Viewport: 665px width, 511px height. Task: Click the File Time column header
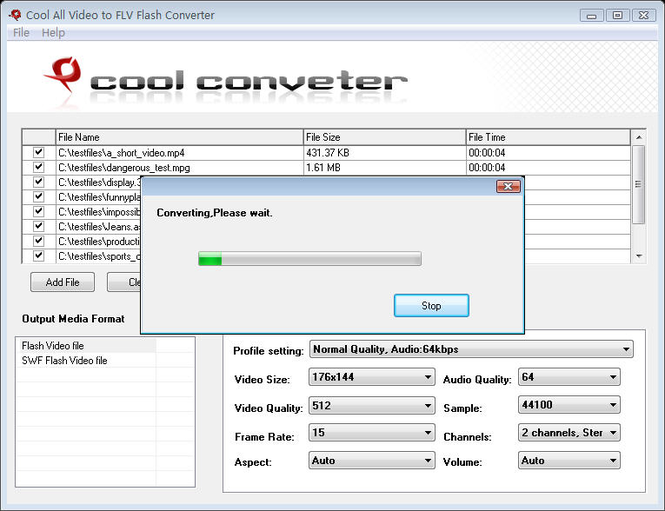pyautogui.click(x=548, y=137)
